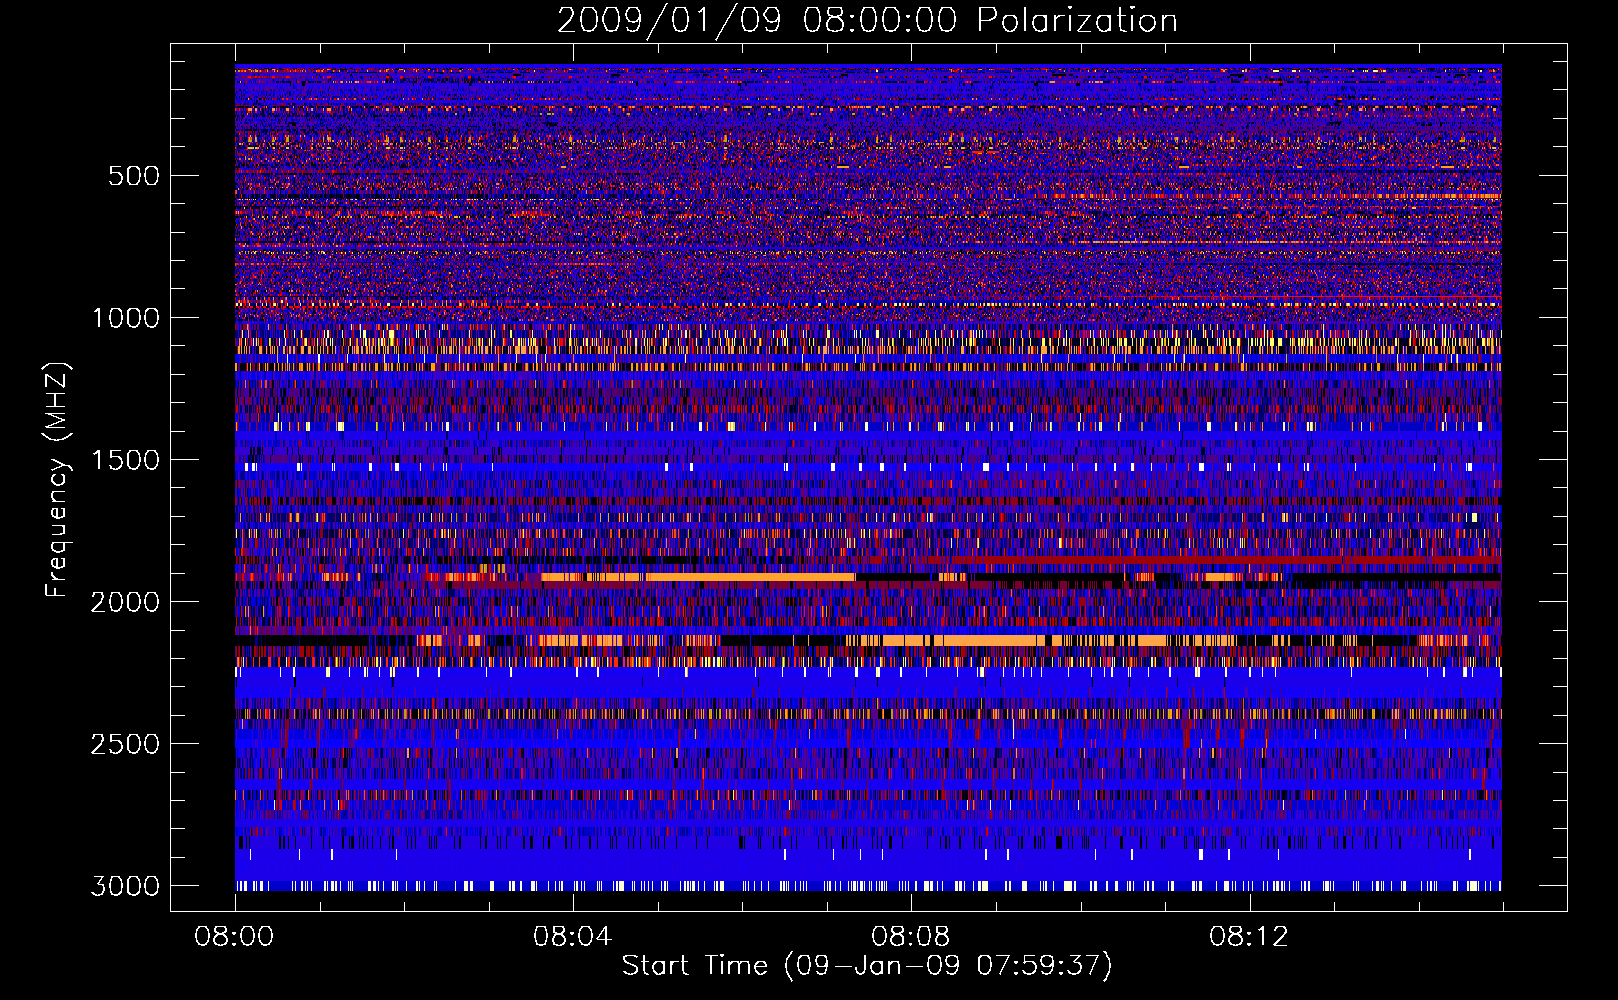Click the 'Frequency (MHZ)' axis label
Screen dimensions: 1618x1000
pos(58,480)
